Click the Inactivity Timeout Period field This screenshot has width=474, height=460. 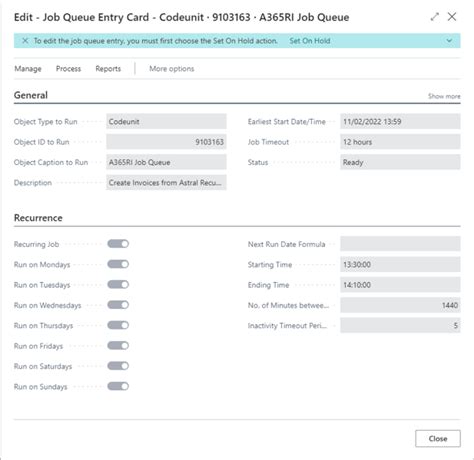400,325
